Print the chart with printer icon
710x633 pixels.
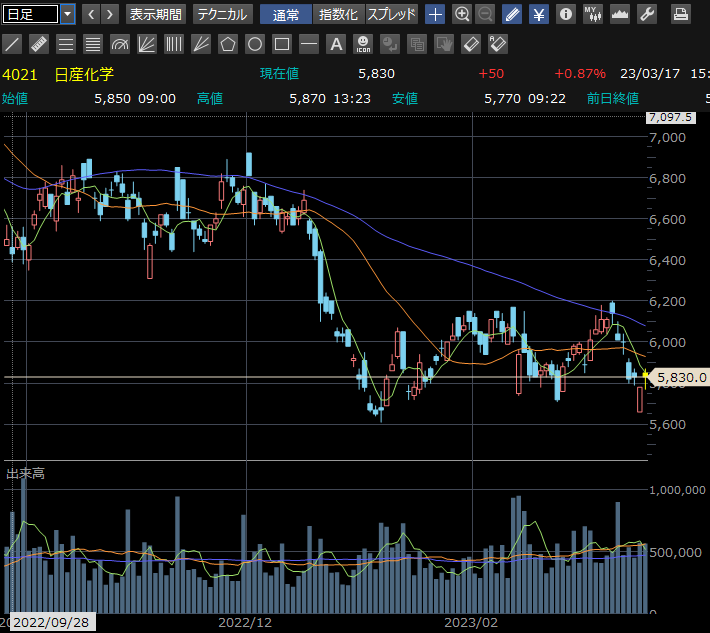[681, 14]
